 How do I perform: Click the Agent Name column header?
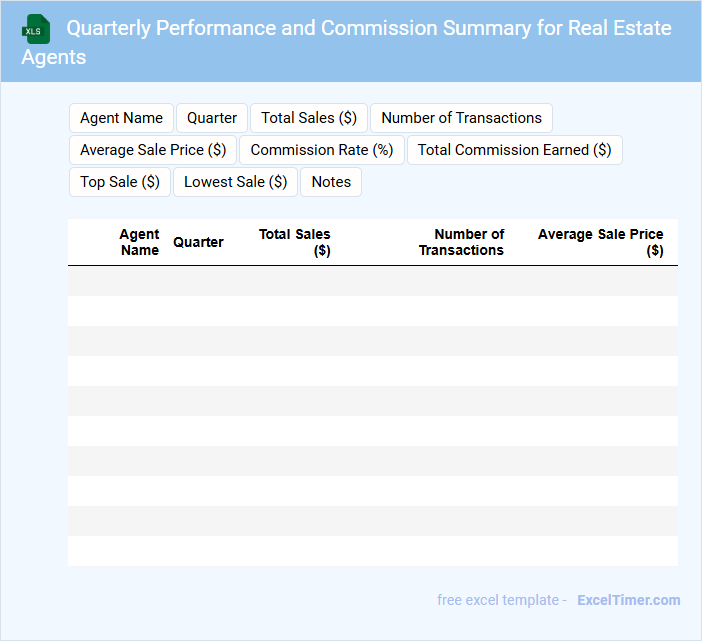click(139, 242)
